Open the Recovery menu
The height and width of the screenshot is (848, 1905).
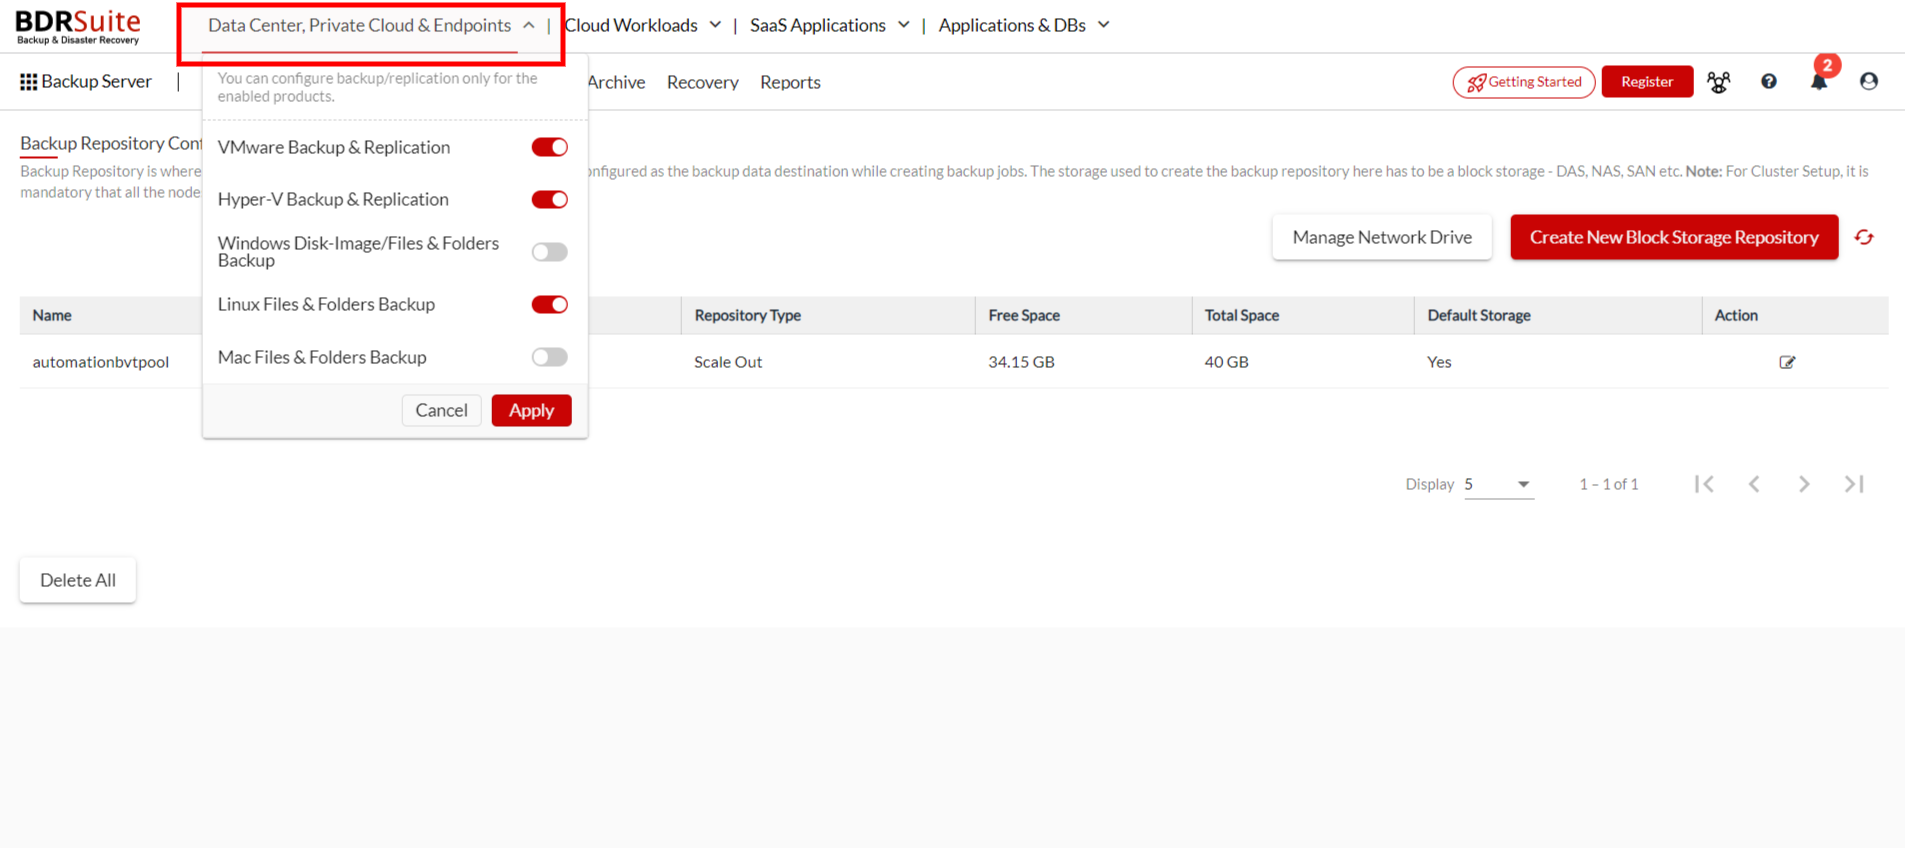[703, 82]
